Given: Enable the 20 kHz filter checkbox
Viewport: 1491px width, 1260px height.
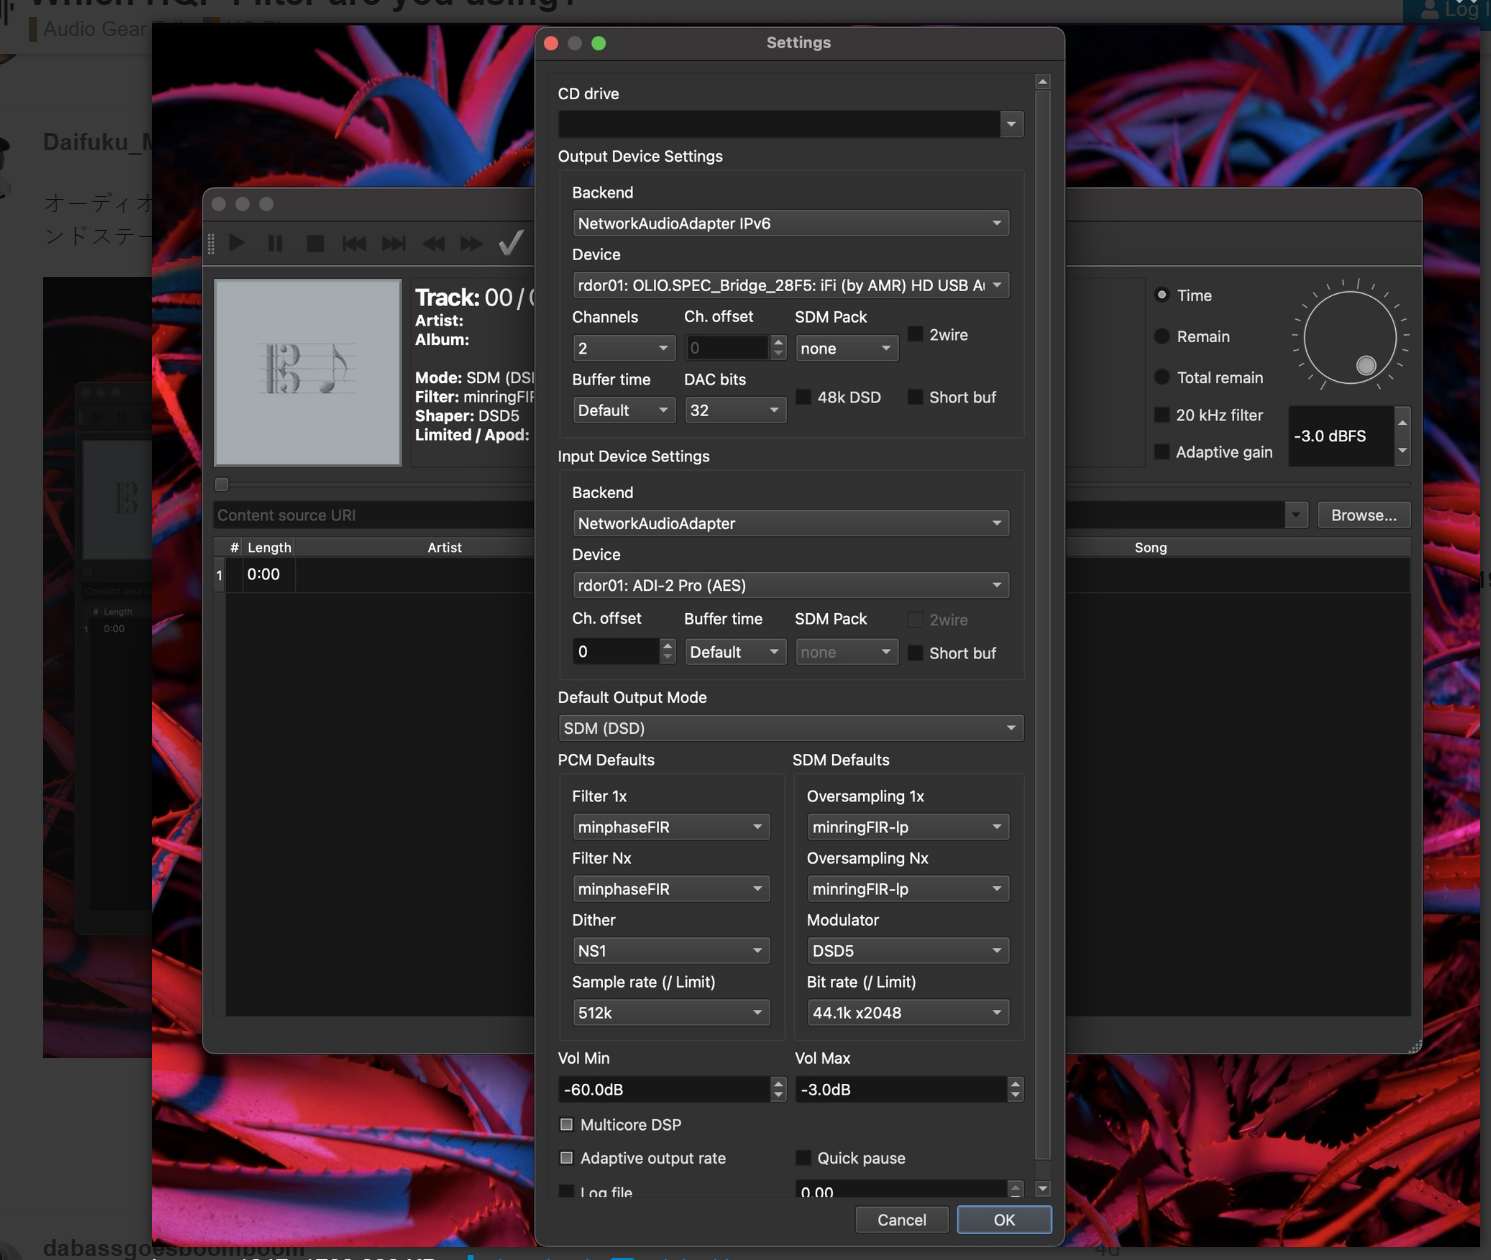Looking at the screenshot, I should [x=1162, y=415].
